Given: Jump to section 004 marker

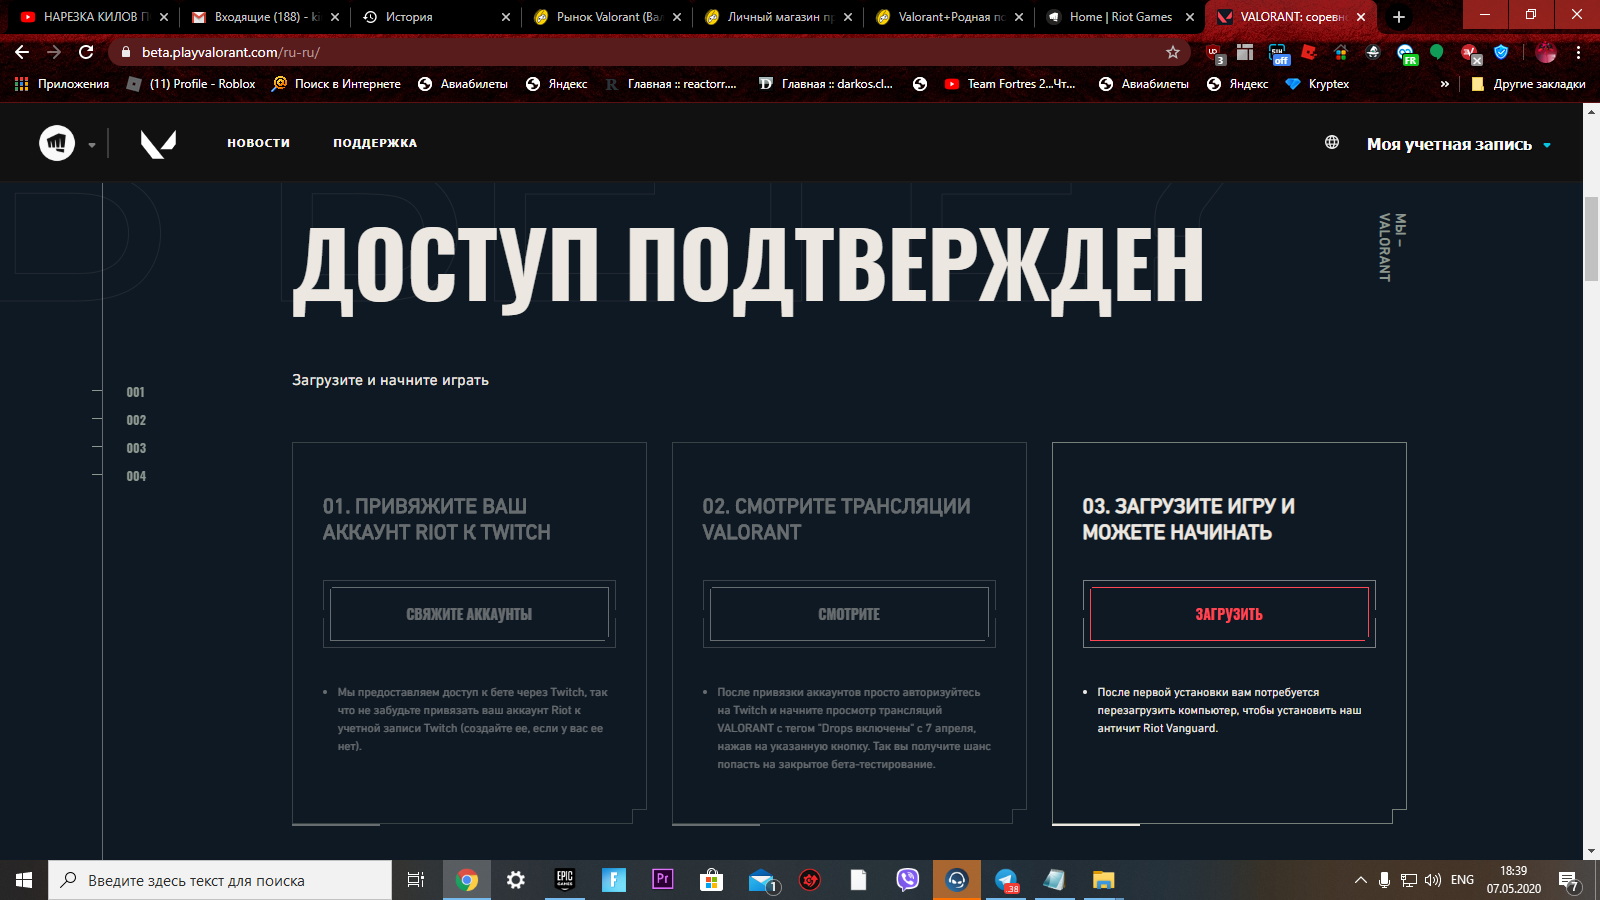Looking at the screenshot, I should point(135,476).
